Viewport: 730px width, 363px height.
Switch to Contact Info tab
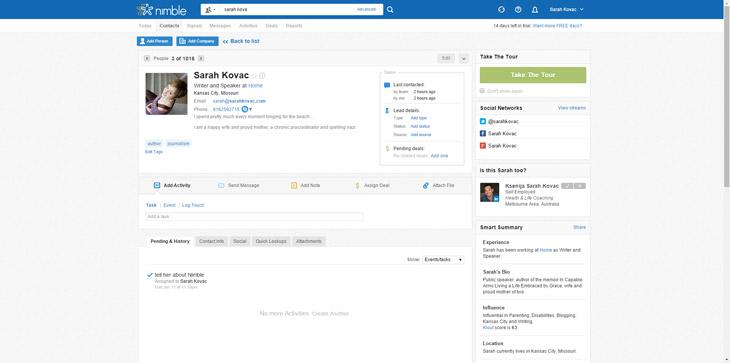point(211,242)
